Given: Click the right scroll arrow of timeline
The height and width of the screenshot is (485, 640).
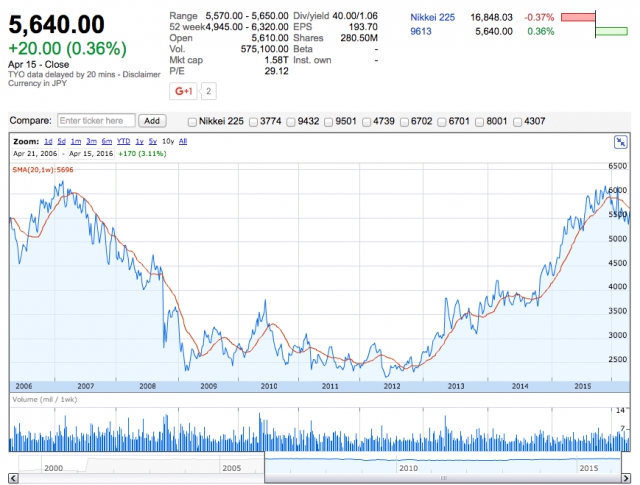Looking at the screenshot, I should tap(626, 478).
